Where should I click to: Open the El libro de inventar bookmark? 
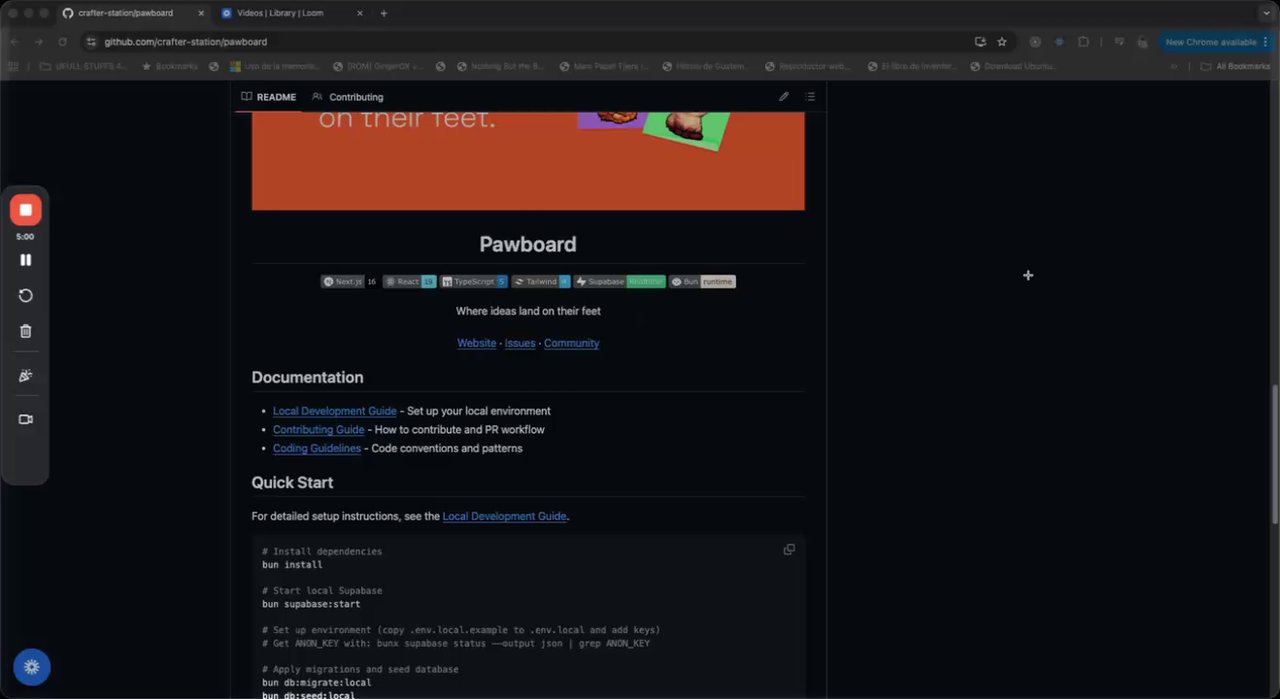tap(912, 67)
